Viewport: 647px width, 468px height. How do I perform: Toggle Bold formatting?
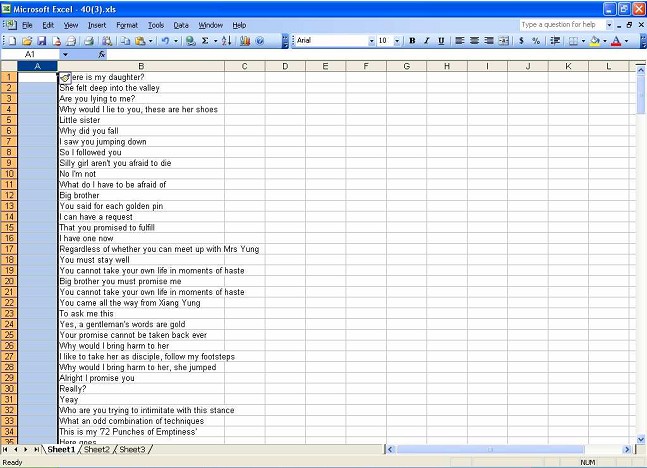click(412, 40)
